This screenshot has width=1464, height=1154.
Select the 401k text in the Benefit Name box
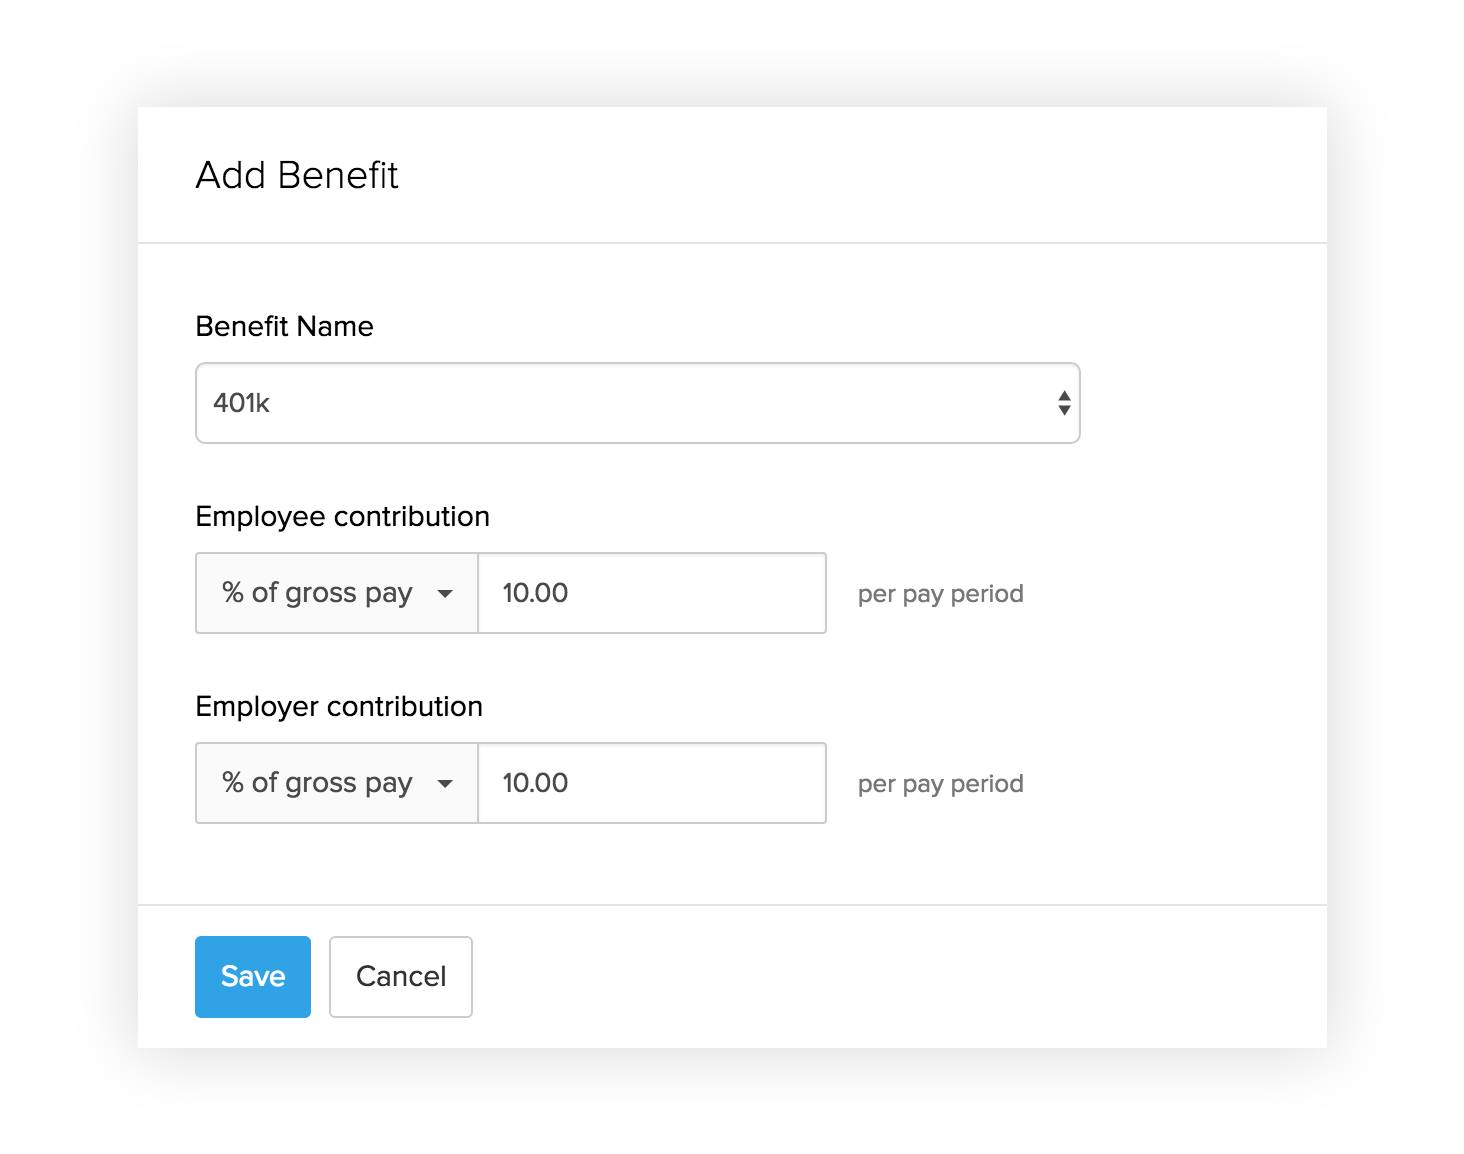pos(242,403)
